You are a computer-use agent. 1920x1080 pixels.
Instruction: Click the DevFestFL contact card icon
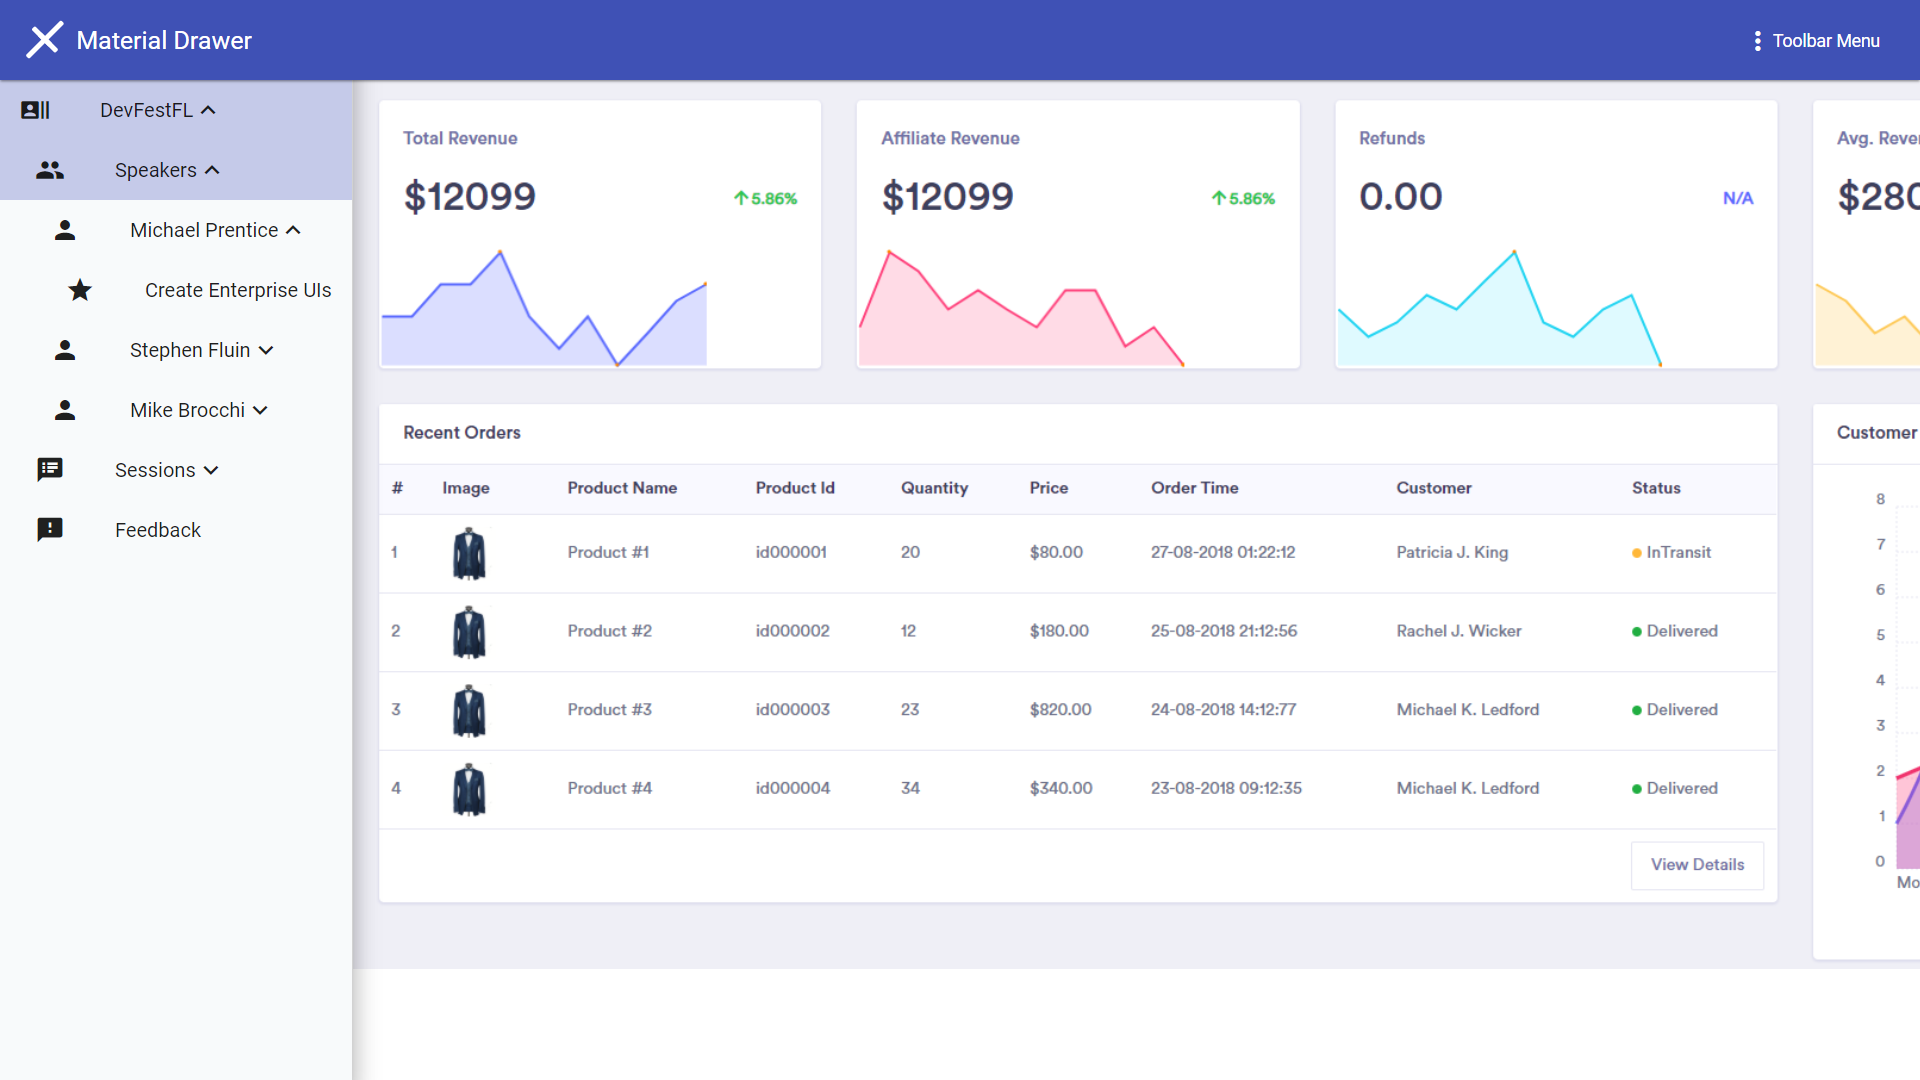[x=35, y=110]
